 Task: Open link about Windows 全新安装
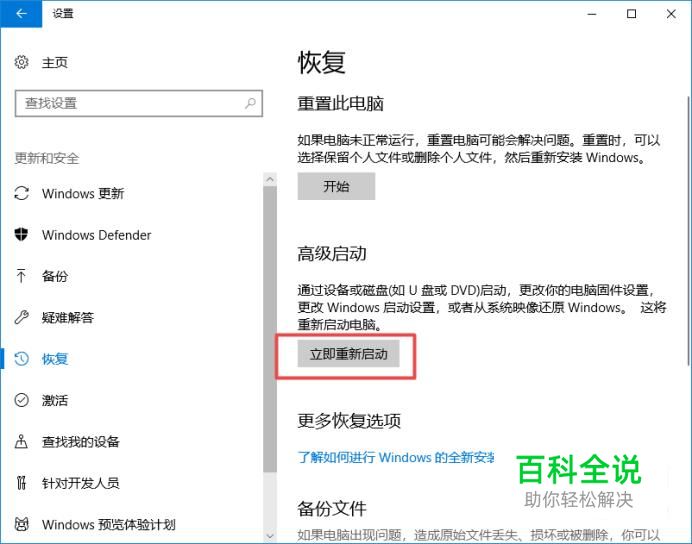click(x=396, y=458)
